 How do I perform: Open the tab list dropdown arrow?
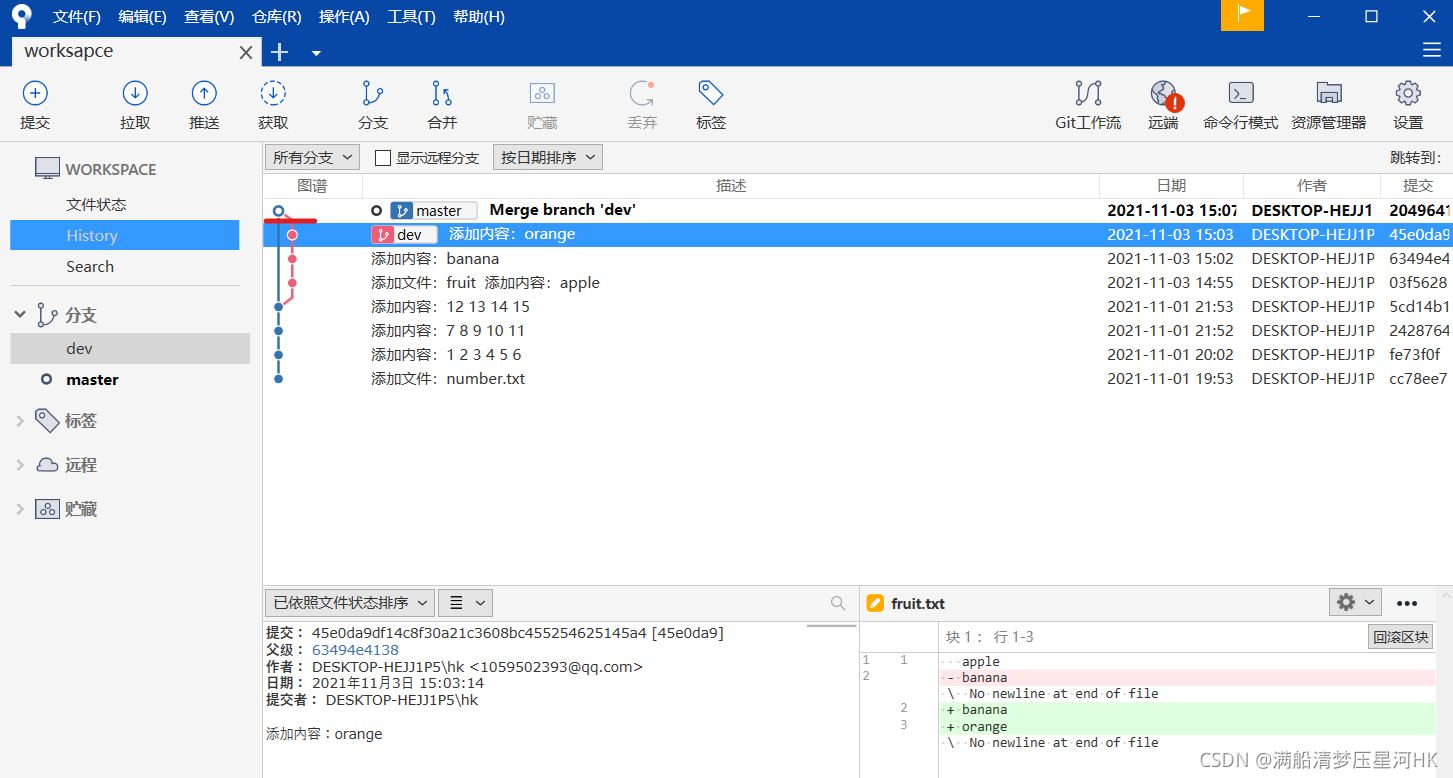[316, 53]
